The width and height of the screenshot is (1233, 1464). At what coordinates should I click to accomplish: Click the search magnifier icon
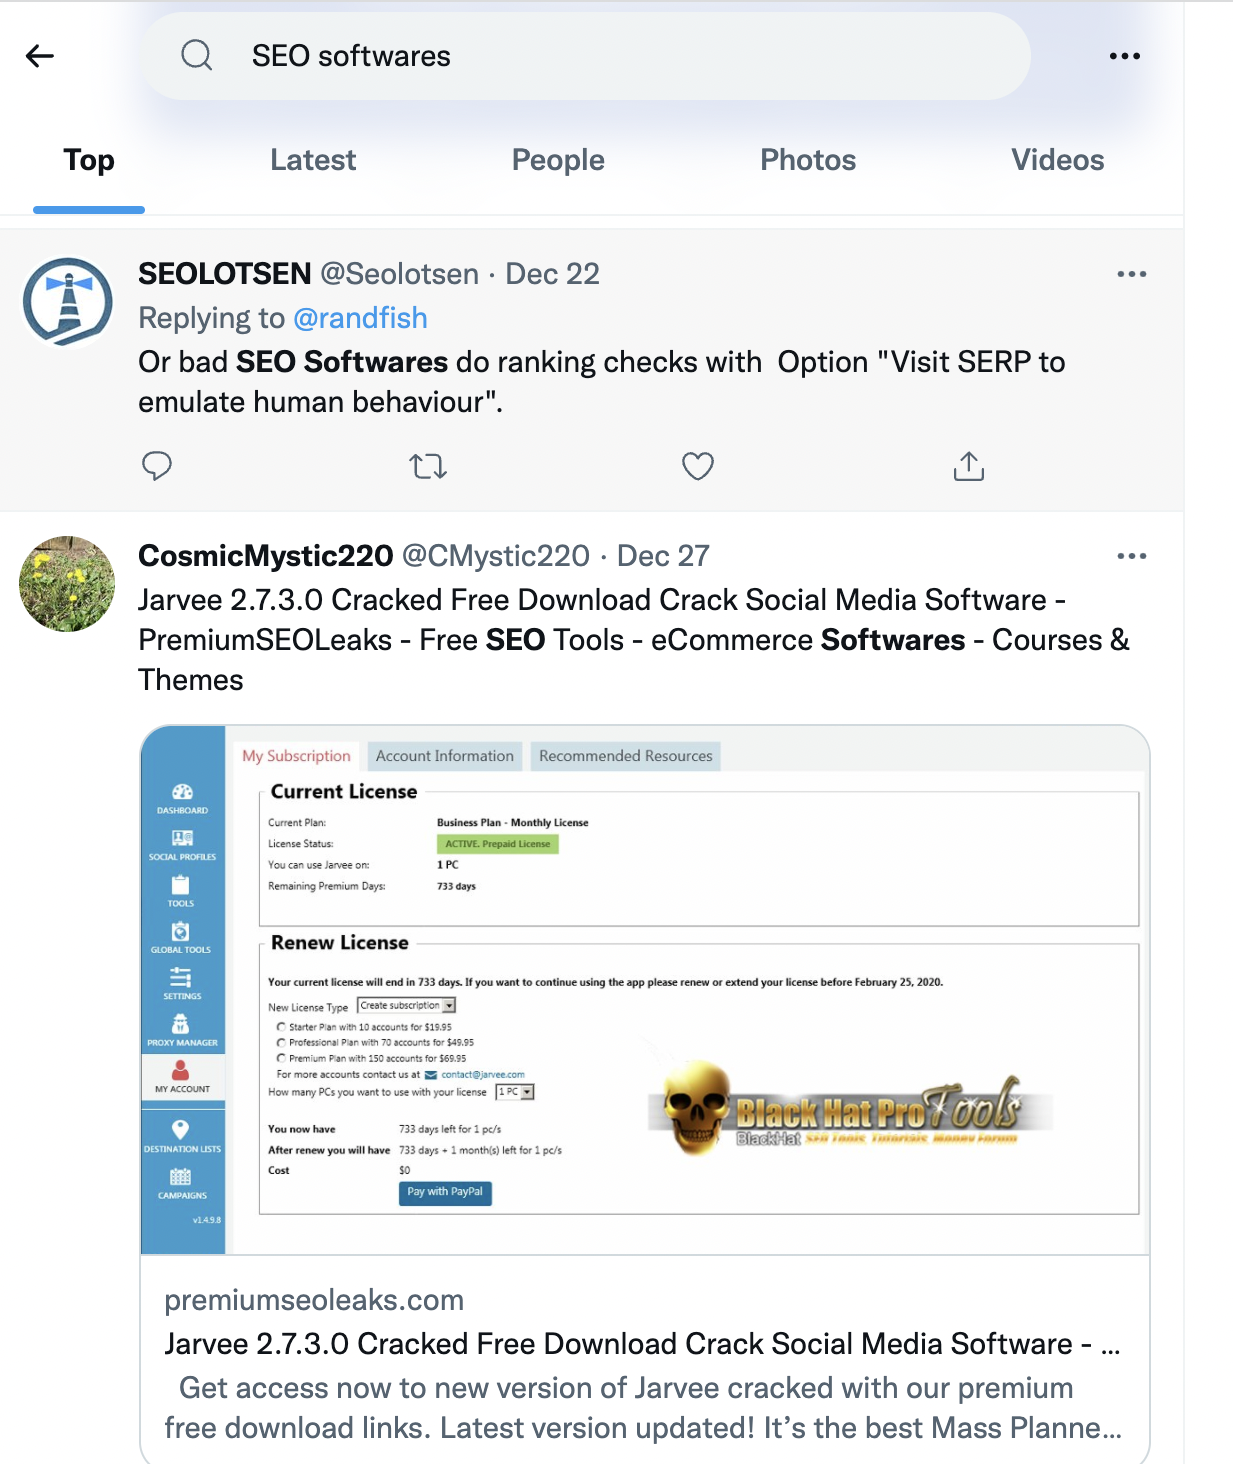197,55
